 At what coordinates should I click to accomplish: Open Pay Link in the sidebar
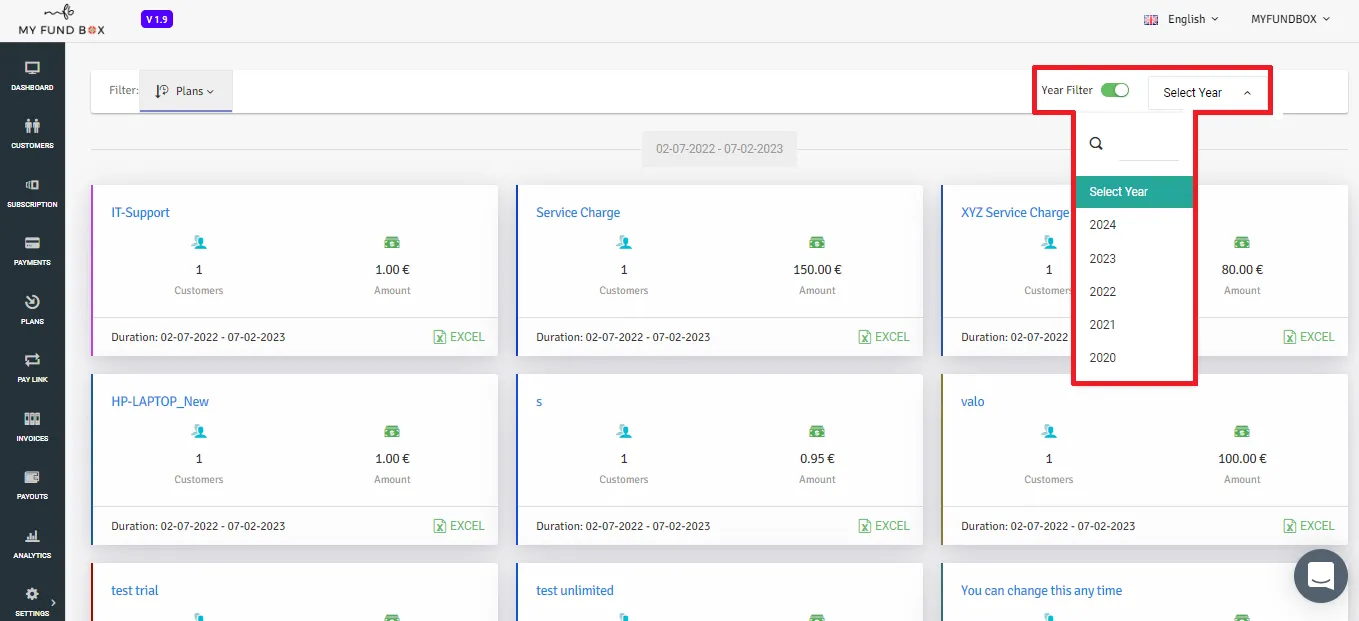point(32,367)
